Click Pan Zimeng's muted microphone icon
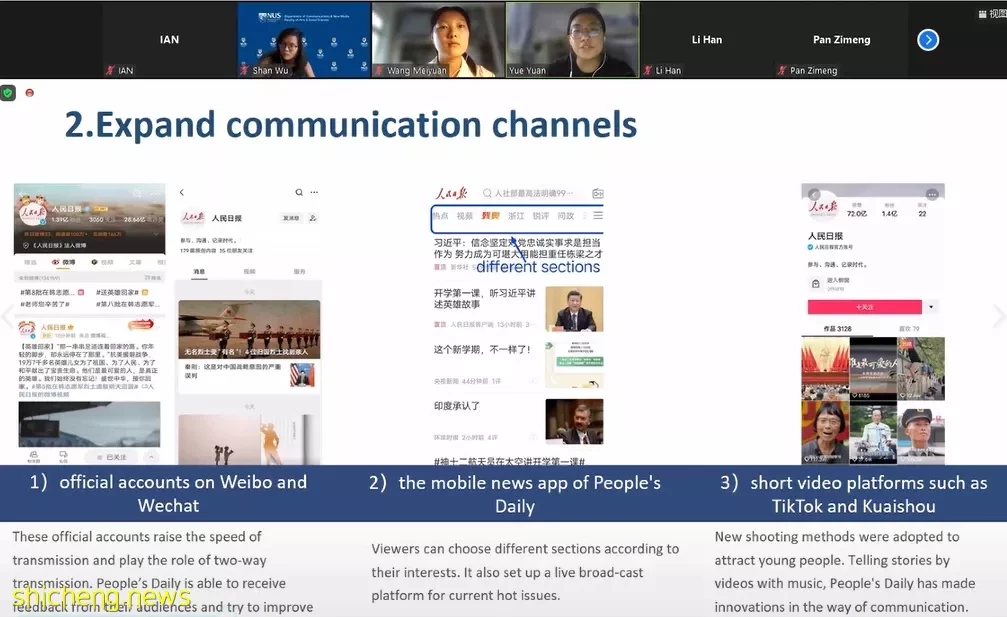This screenshot has width=1007, height=617. tap(782, 70)
